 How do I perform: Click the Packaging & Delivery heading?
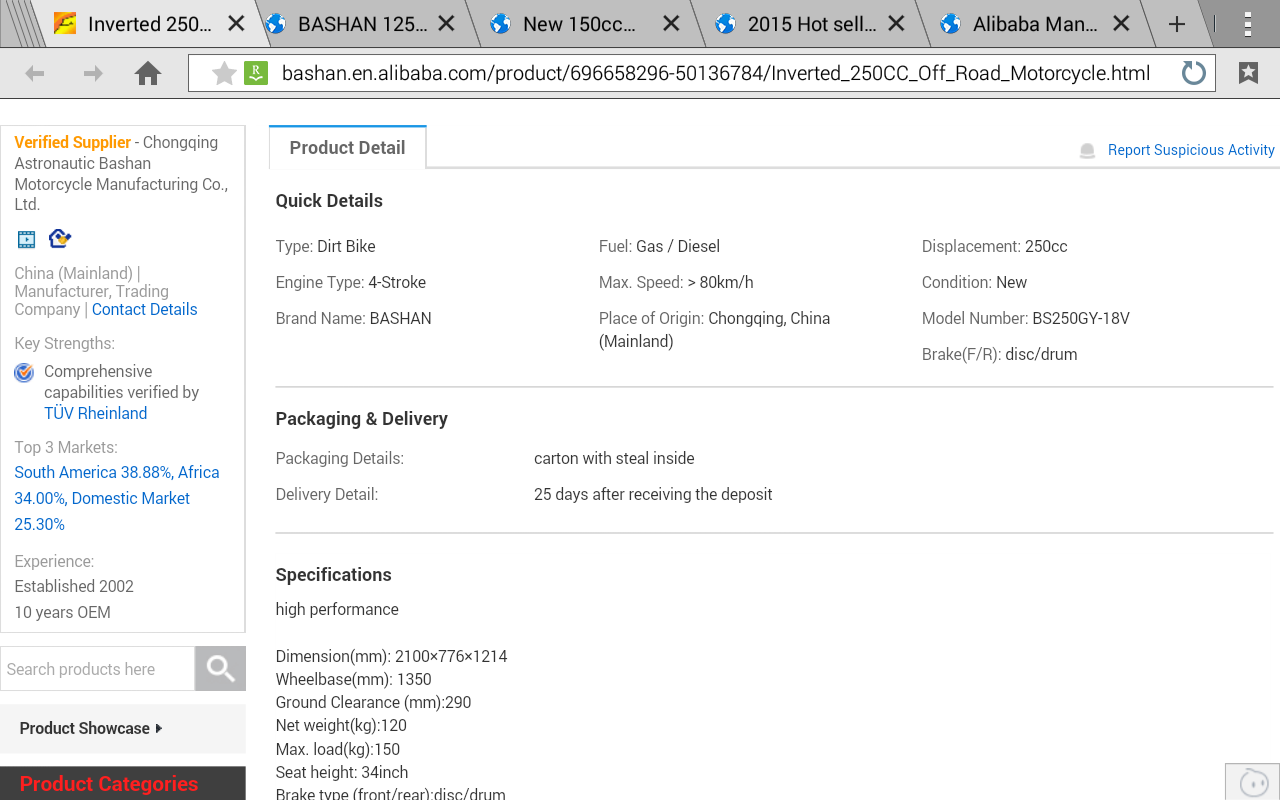click(x=362, y=419)
